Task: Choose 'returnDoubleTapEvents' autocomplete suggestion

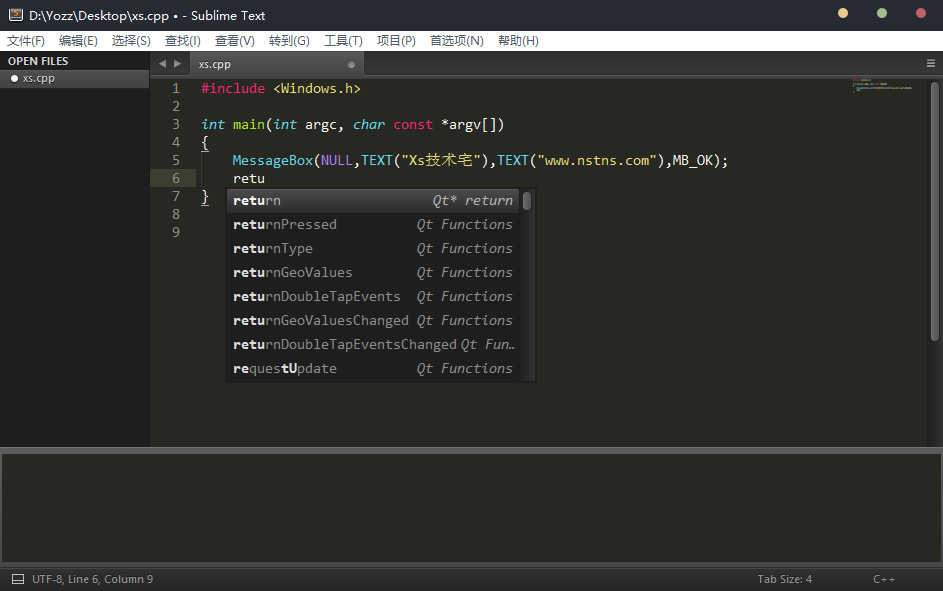Action: [373, 297]
